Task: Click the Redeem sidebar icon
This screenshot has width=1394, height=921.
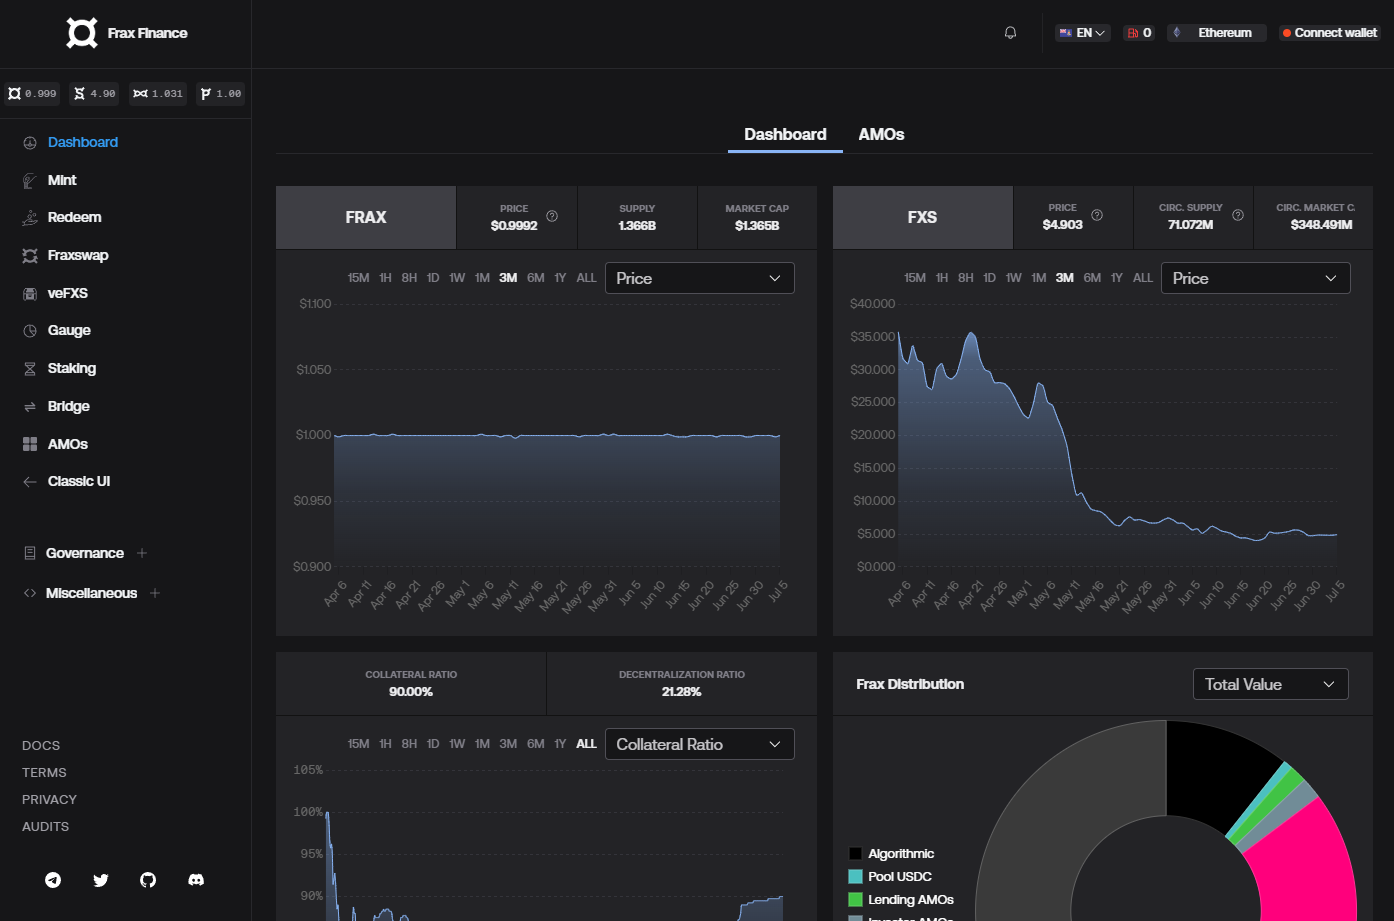Action: pyautogui.click(x=30, y=218)
